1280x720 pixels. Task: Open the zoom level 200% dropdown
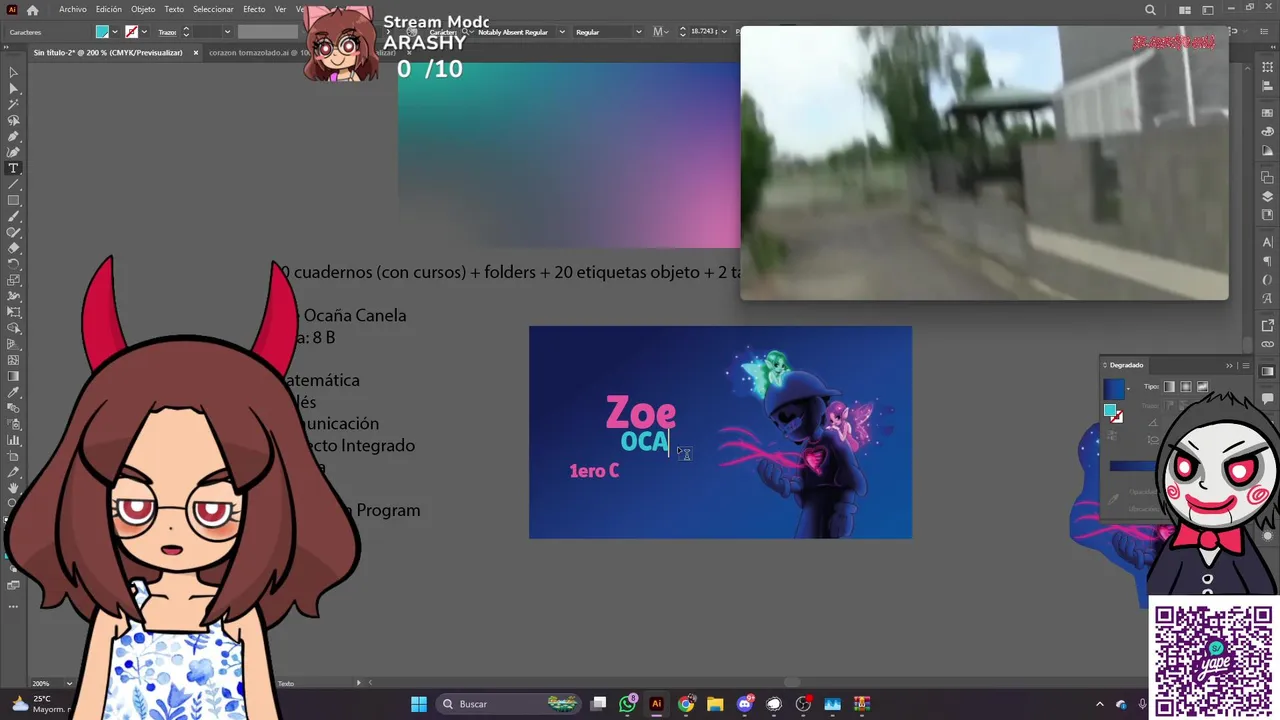68,683
